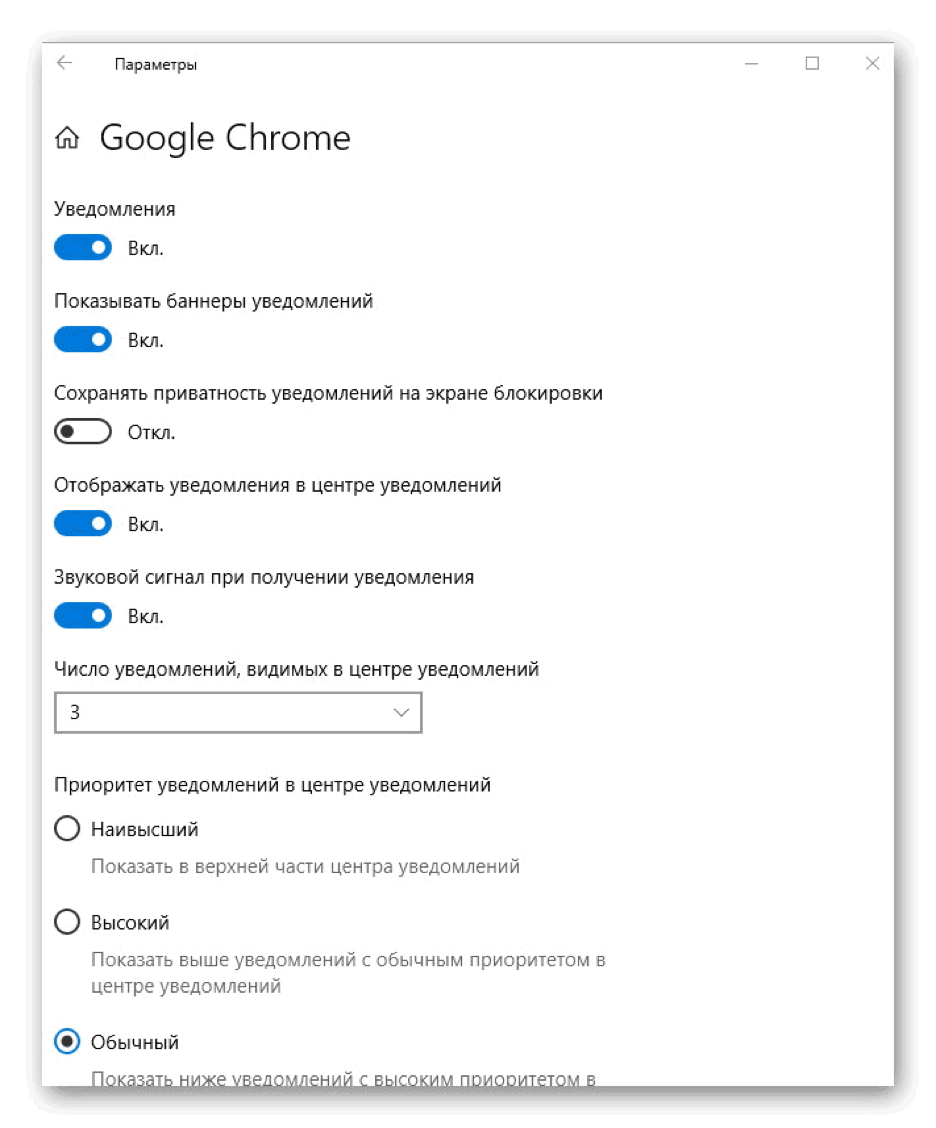Select the Обычный priority radio button
Screen dimensions: 936x1128
(67, 1042)
